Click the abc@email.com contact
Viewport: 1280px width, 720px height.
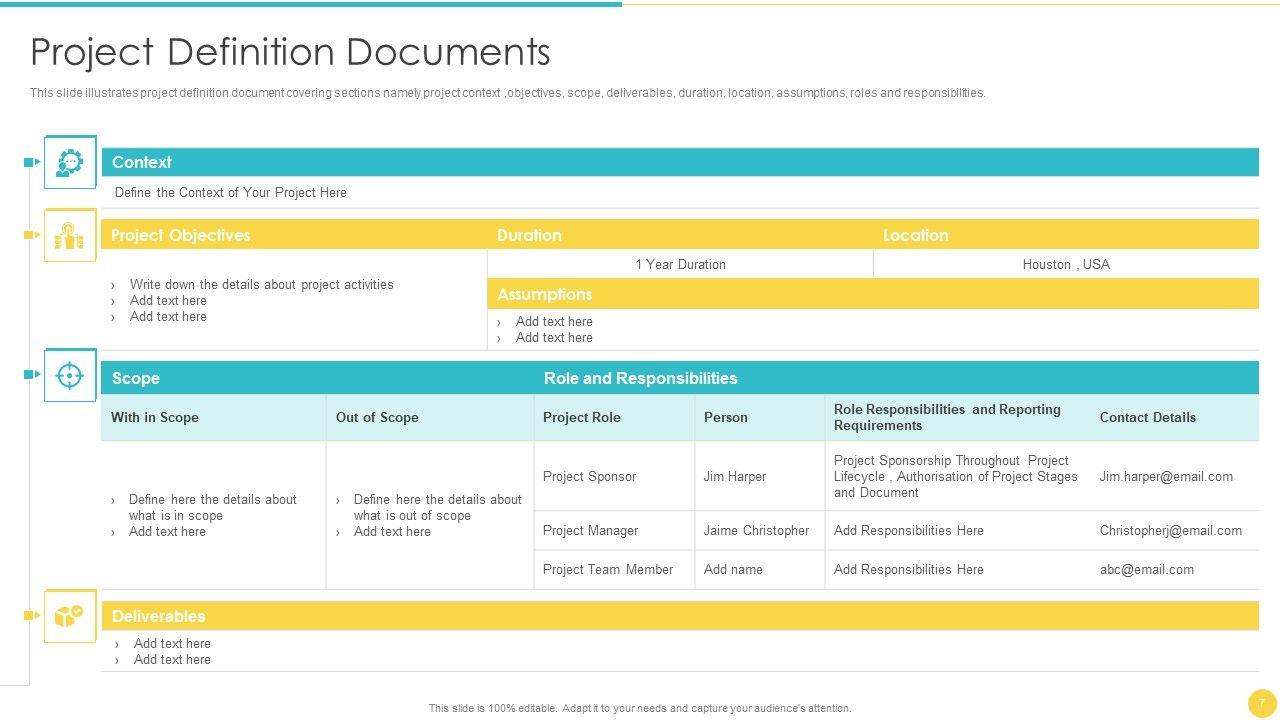click(x=1146, y=570)
